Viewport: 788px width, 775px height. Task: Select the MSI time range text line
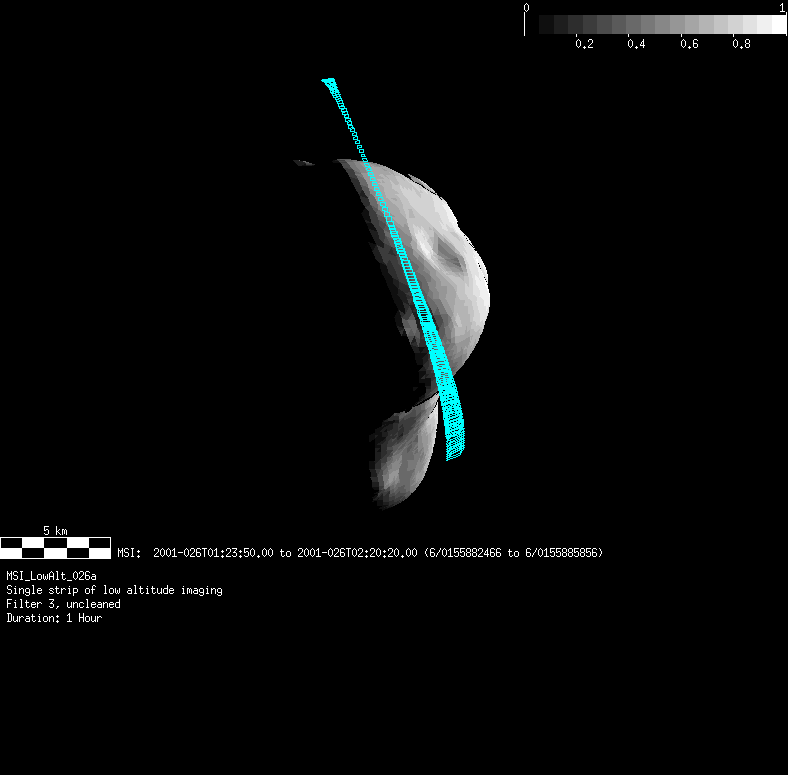click(360, 553)
